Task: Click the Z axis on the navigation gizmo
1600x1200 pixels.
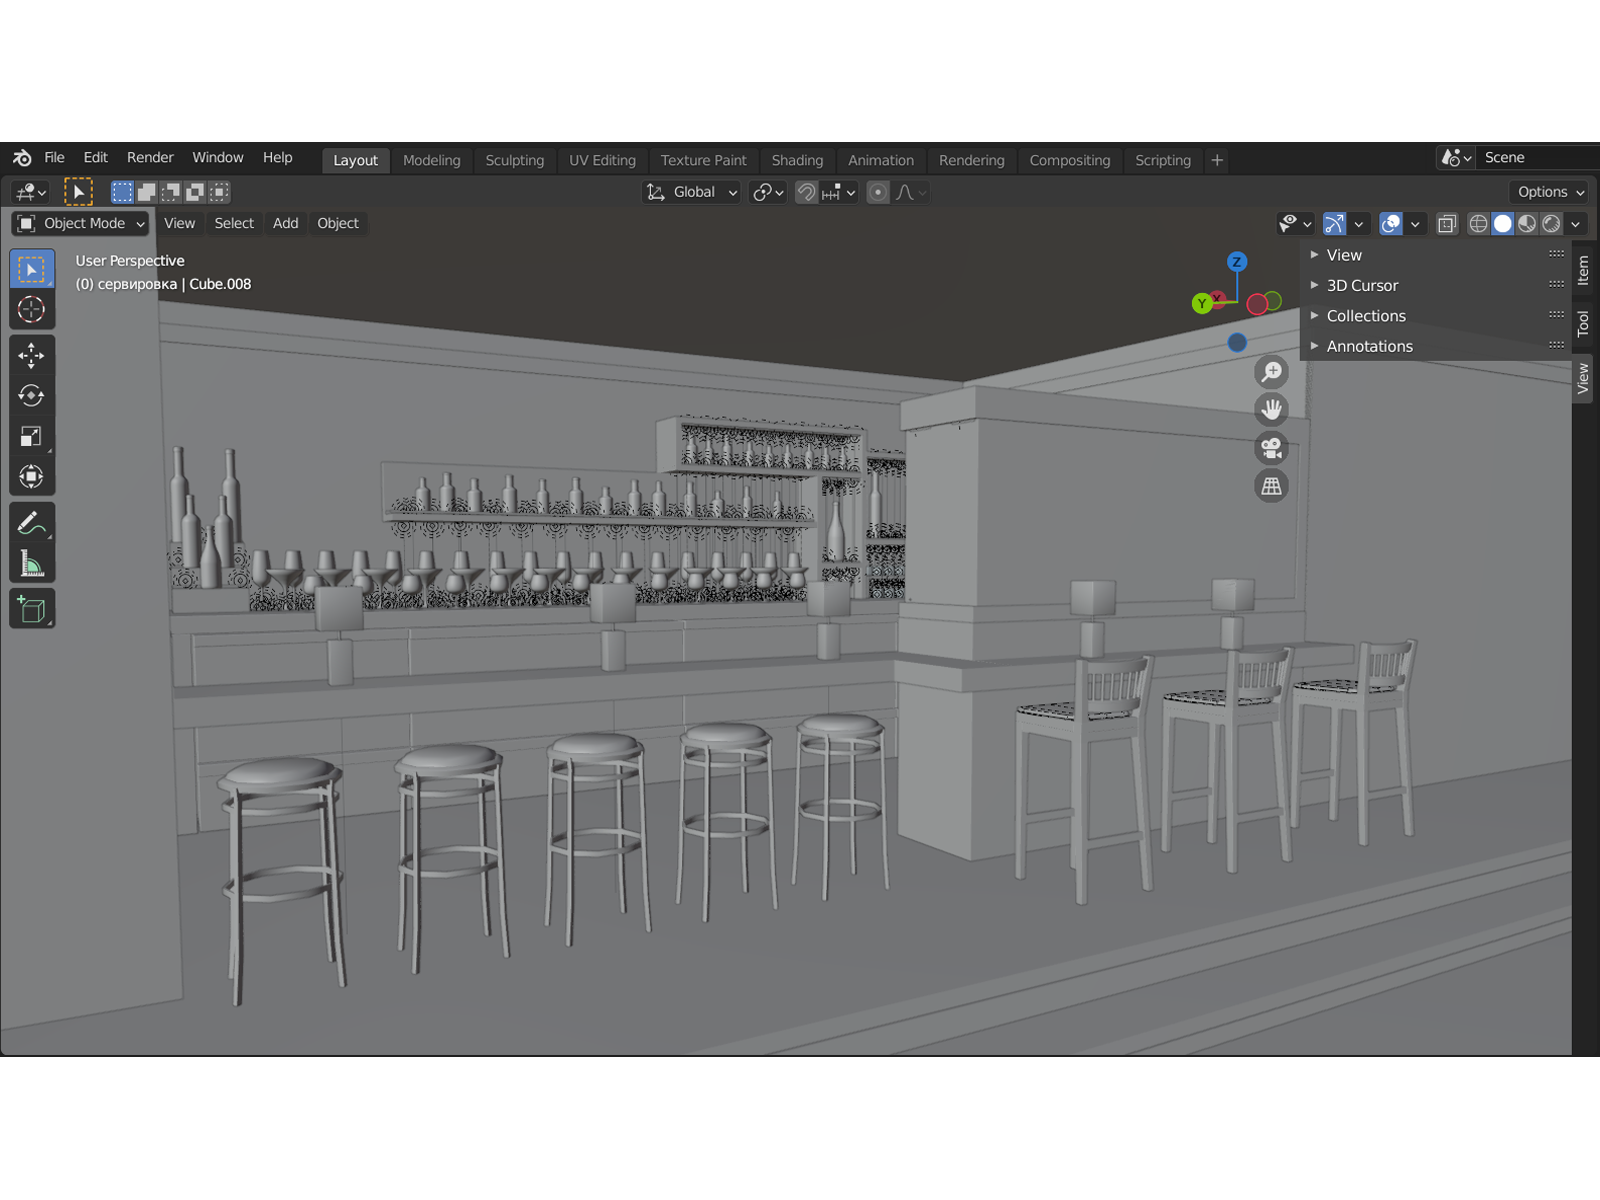Action: click(1238, 262)
